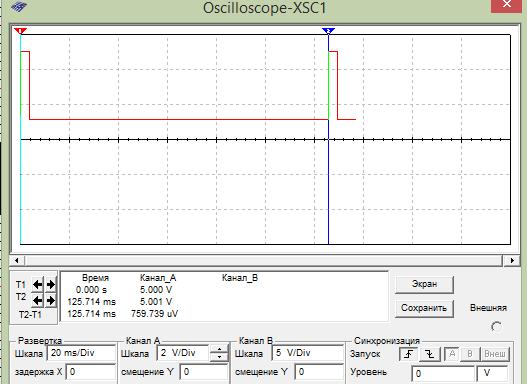The image size is (527, 384).
Task: Click the T2 Канал_A value 5.001 V
Action: point(156,302)
